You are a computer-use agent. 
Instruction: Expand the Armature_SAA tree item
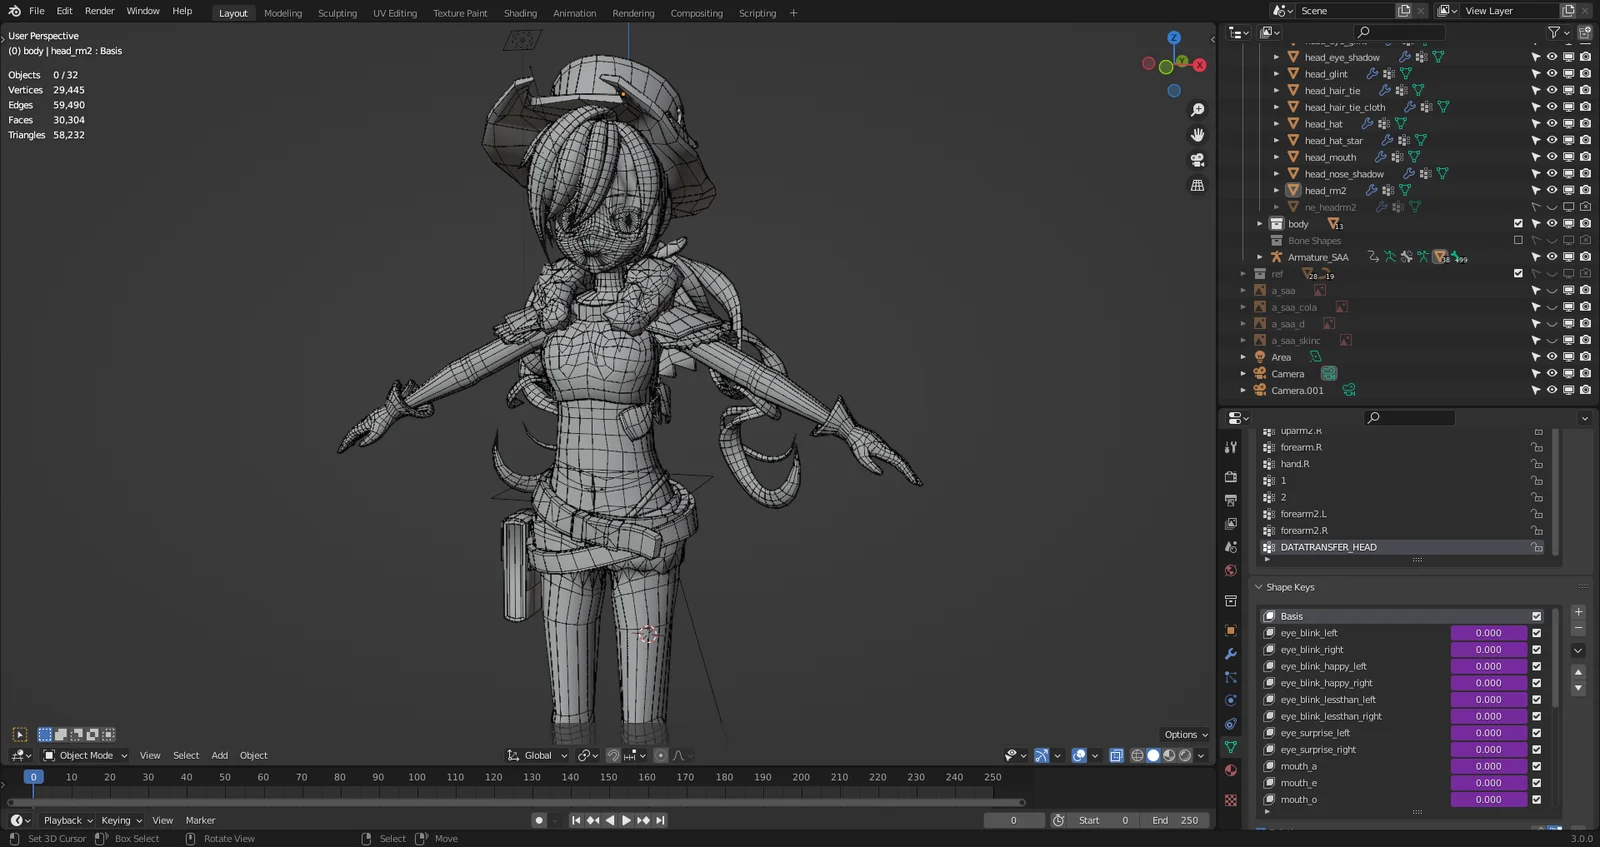coord(1260,257)
